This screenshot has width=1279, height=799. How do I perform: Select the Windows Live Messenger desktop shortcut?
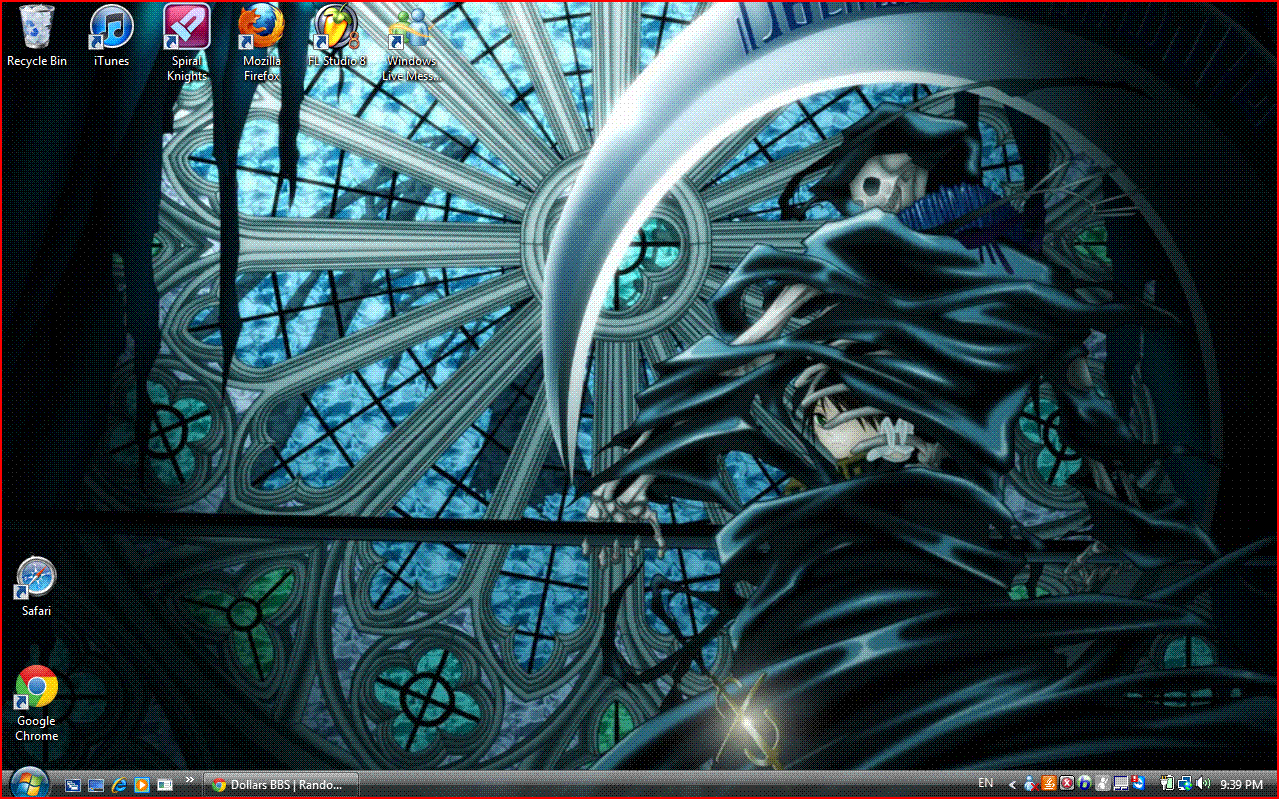(411, 43)
